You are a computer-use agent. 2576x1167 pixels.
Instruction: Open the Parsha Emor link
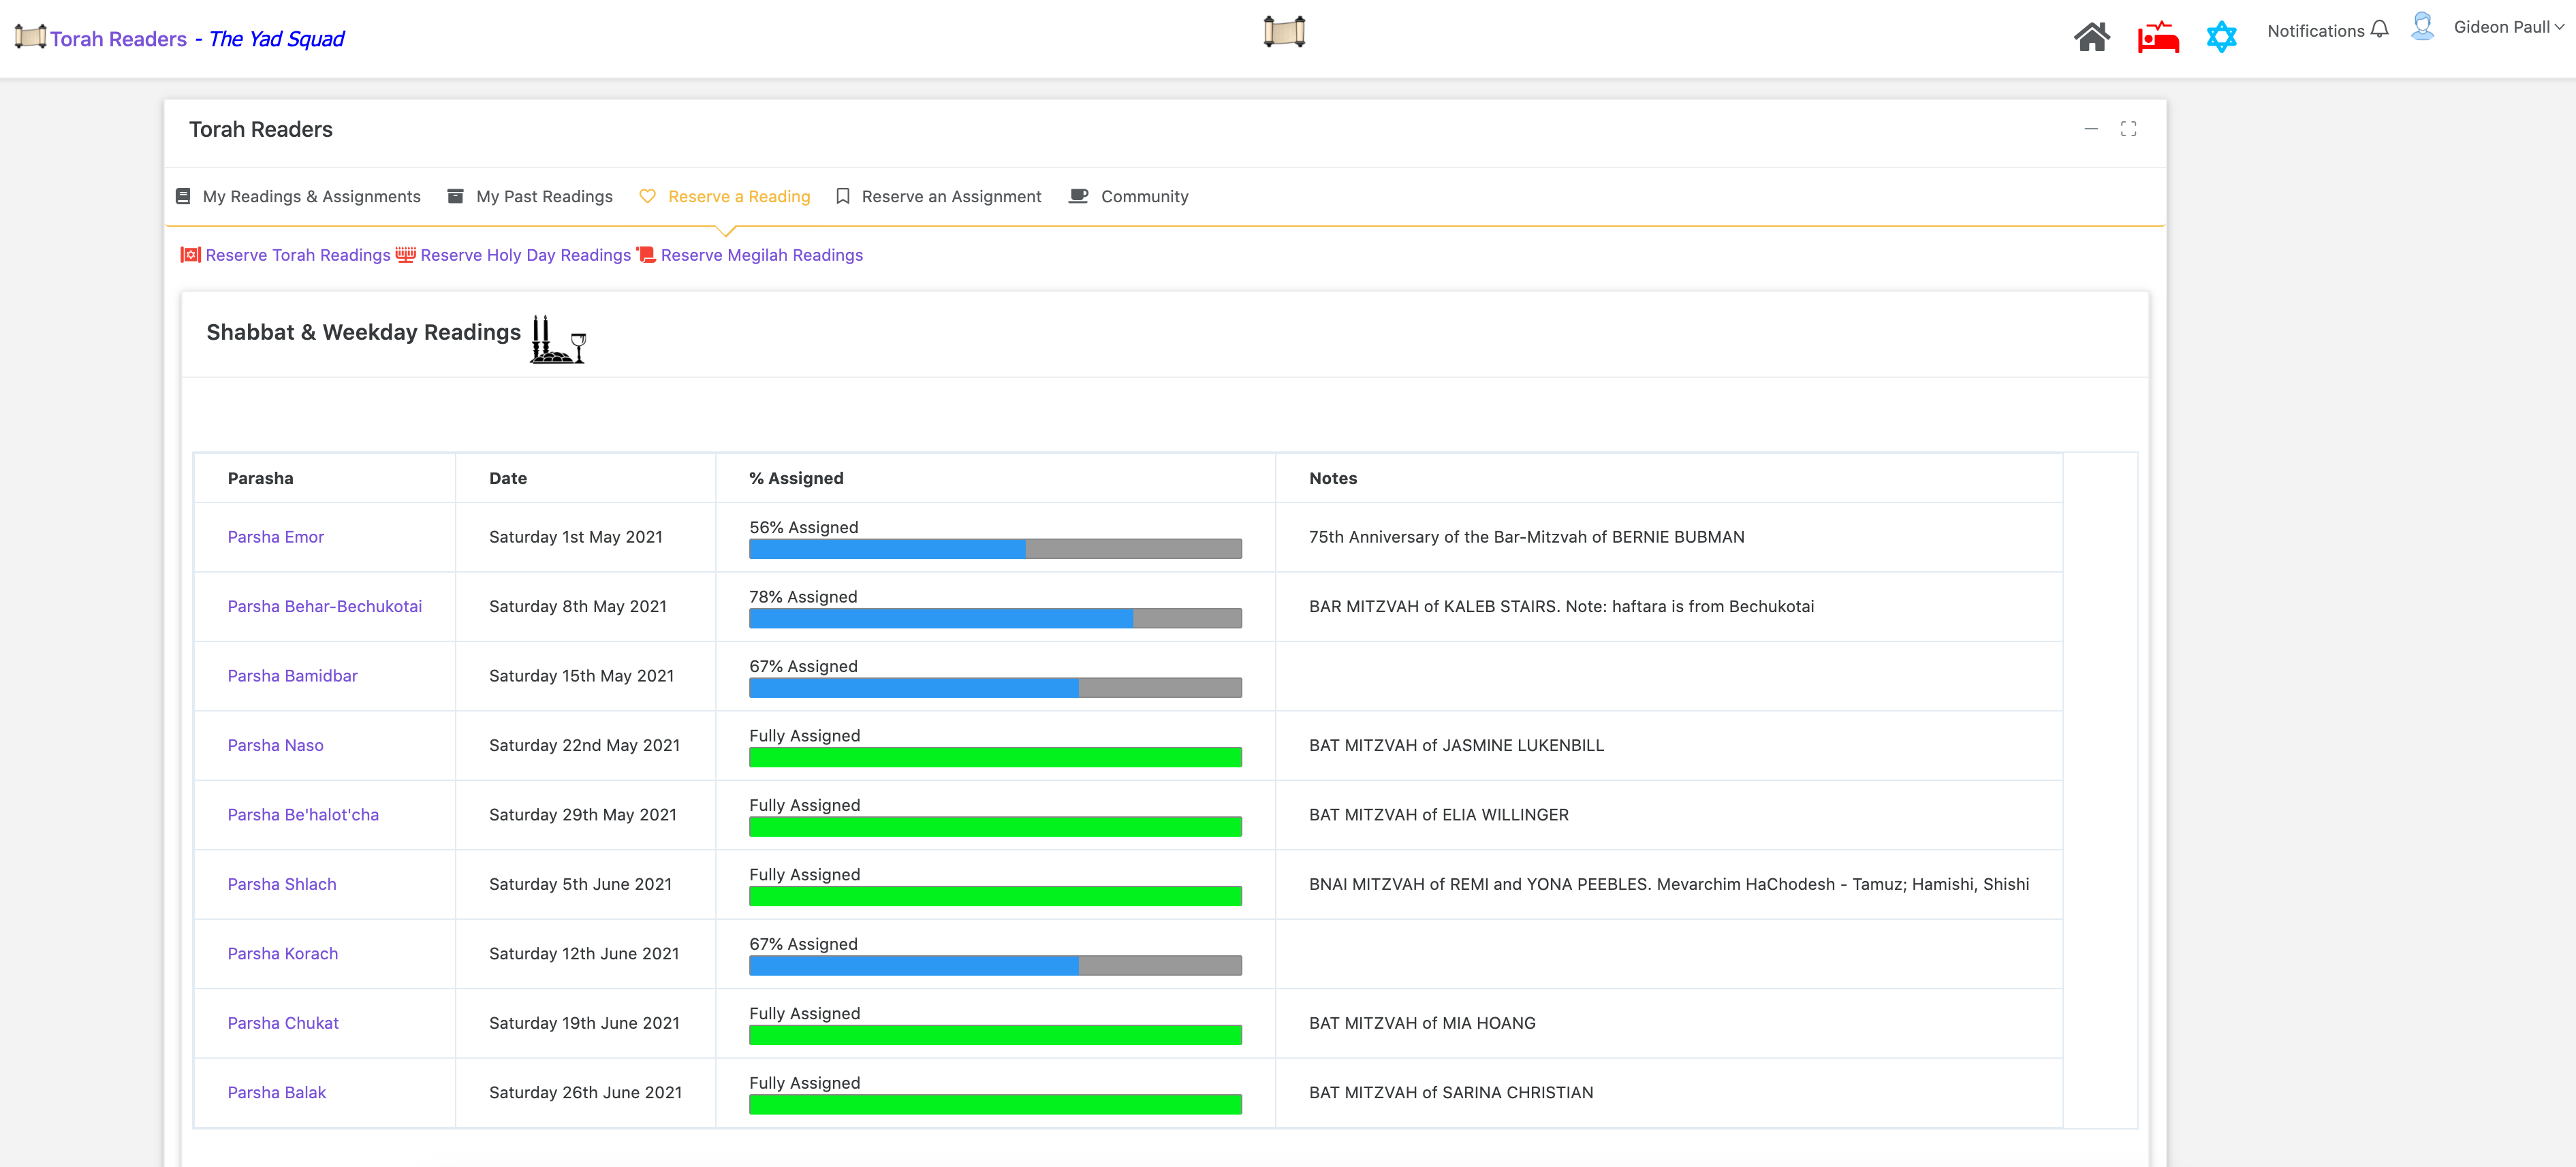pyautogui.click(x=275, y=537)
